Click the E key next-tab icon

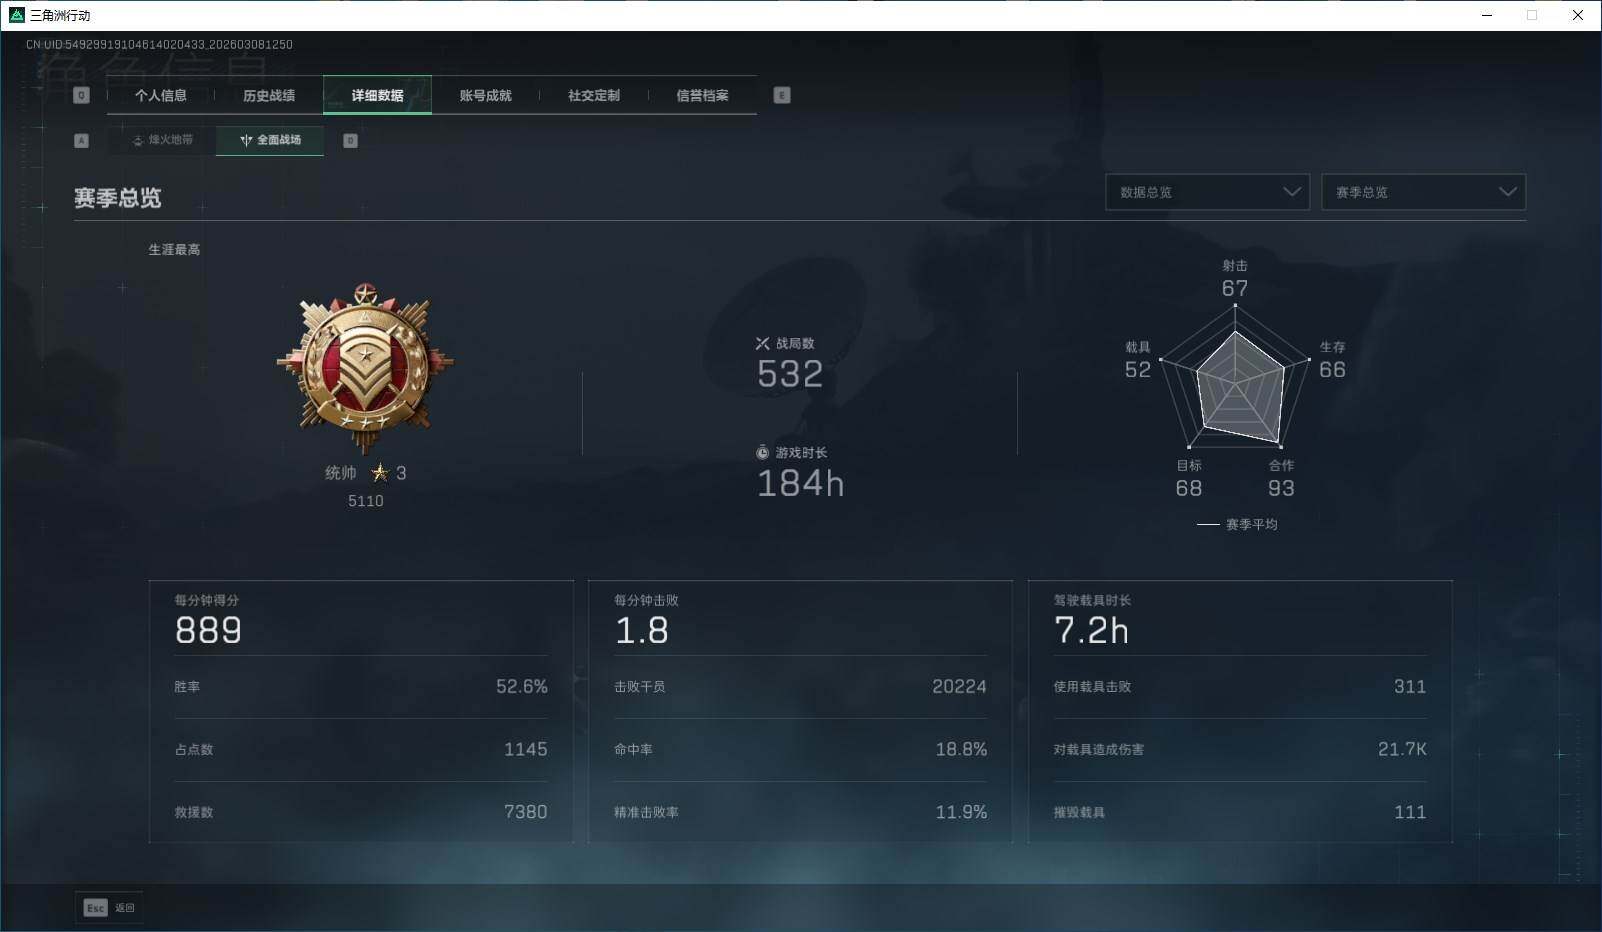[782, 95]
